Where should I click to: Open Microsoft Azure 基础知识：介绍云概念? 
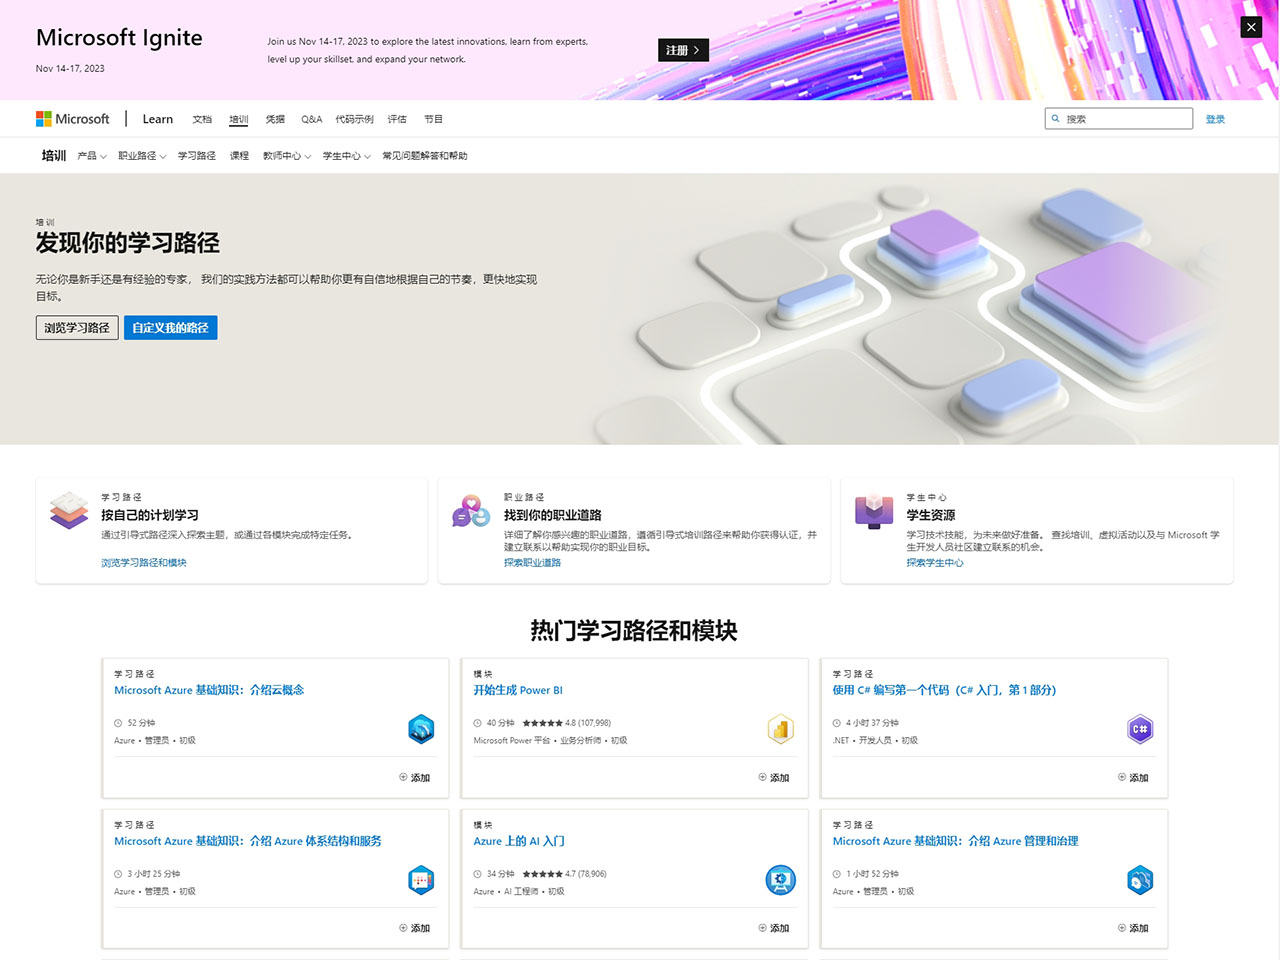(209, 690)
